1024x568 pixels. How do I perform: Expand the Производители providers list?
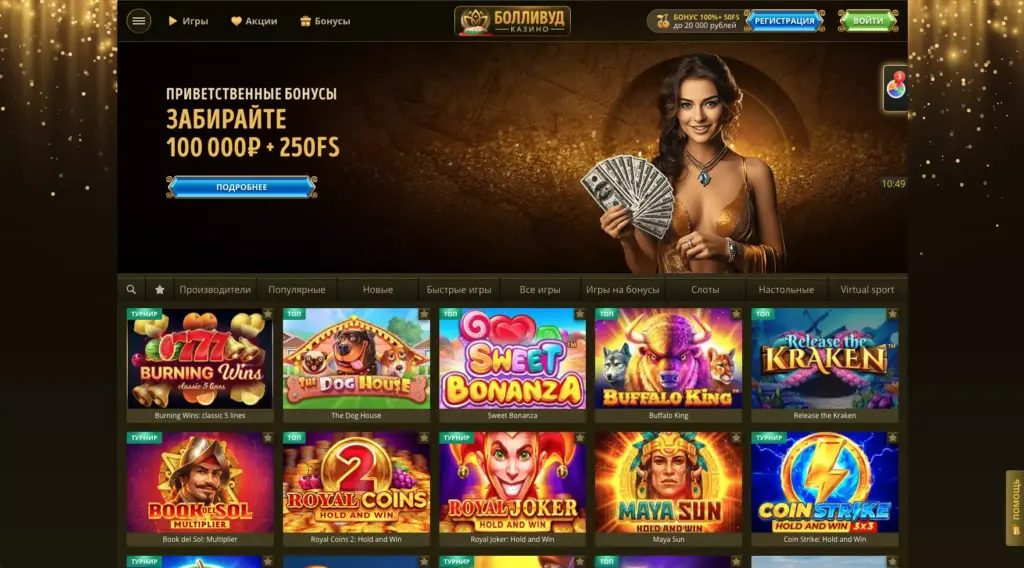[215, 289]
